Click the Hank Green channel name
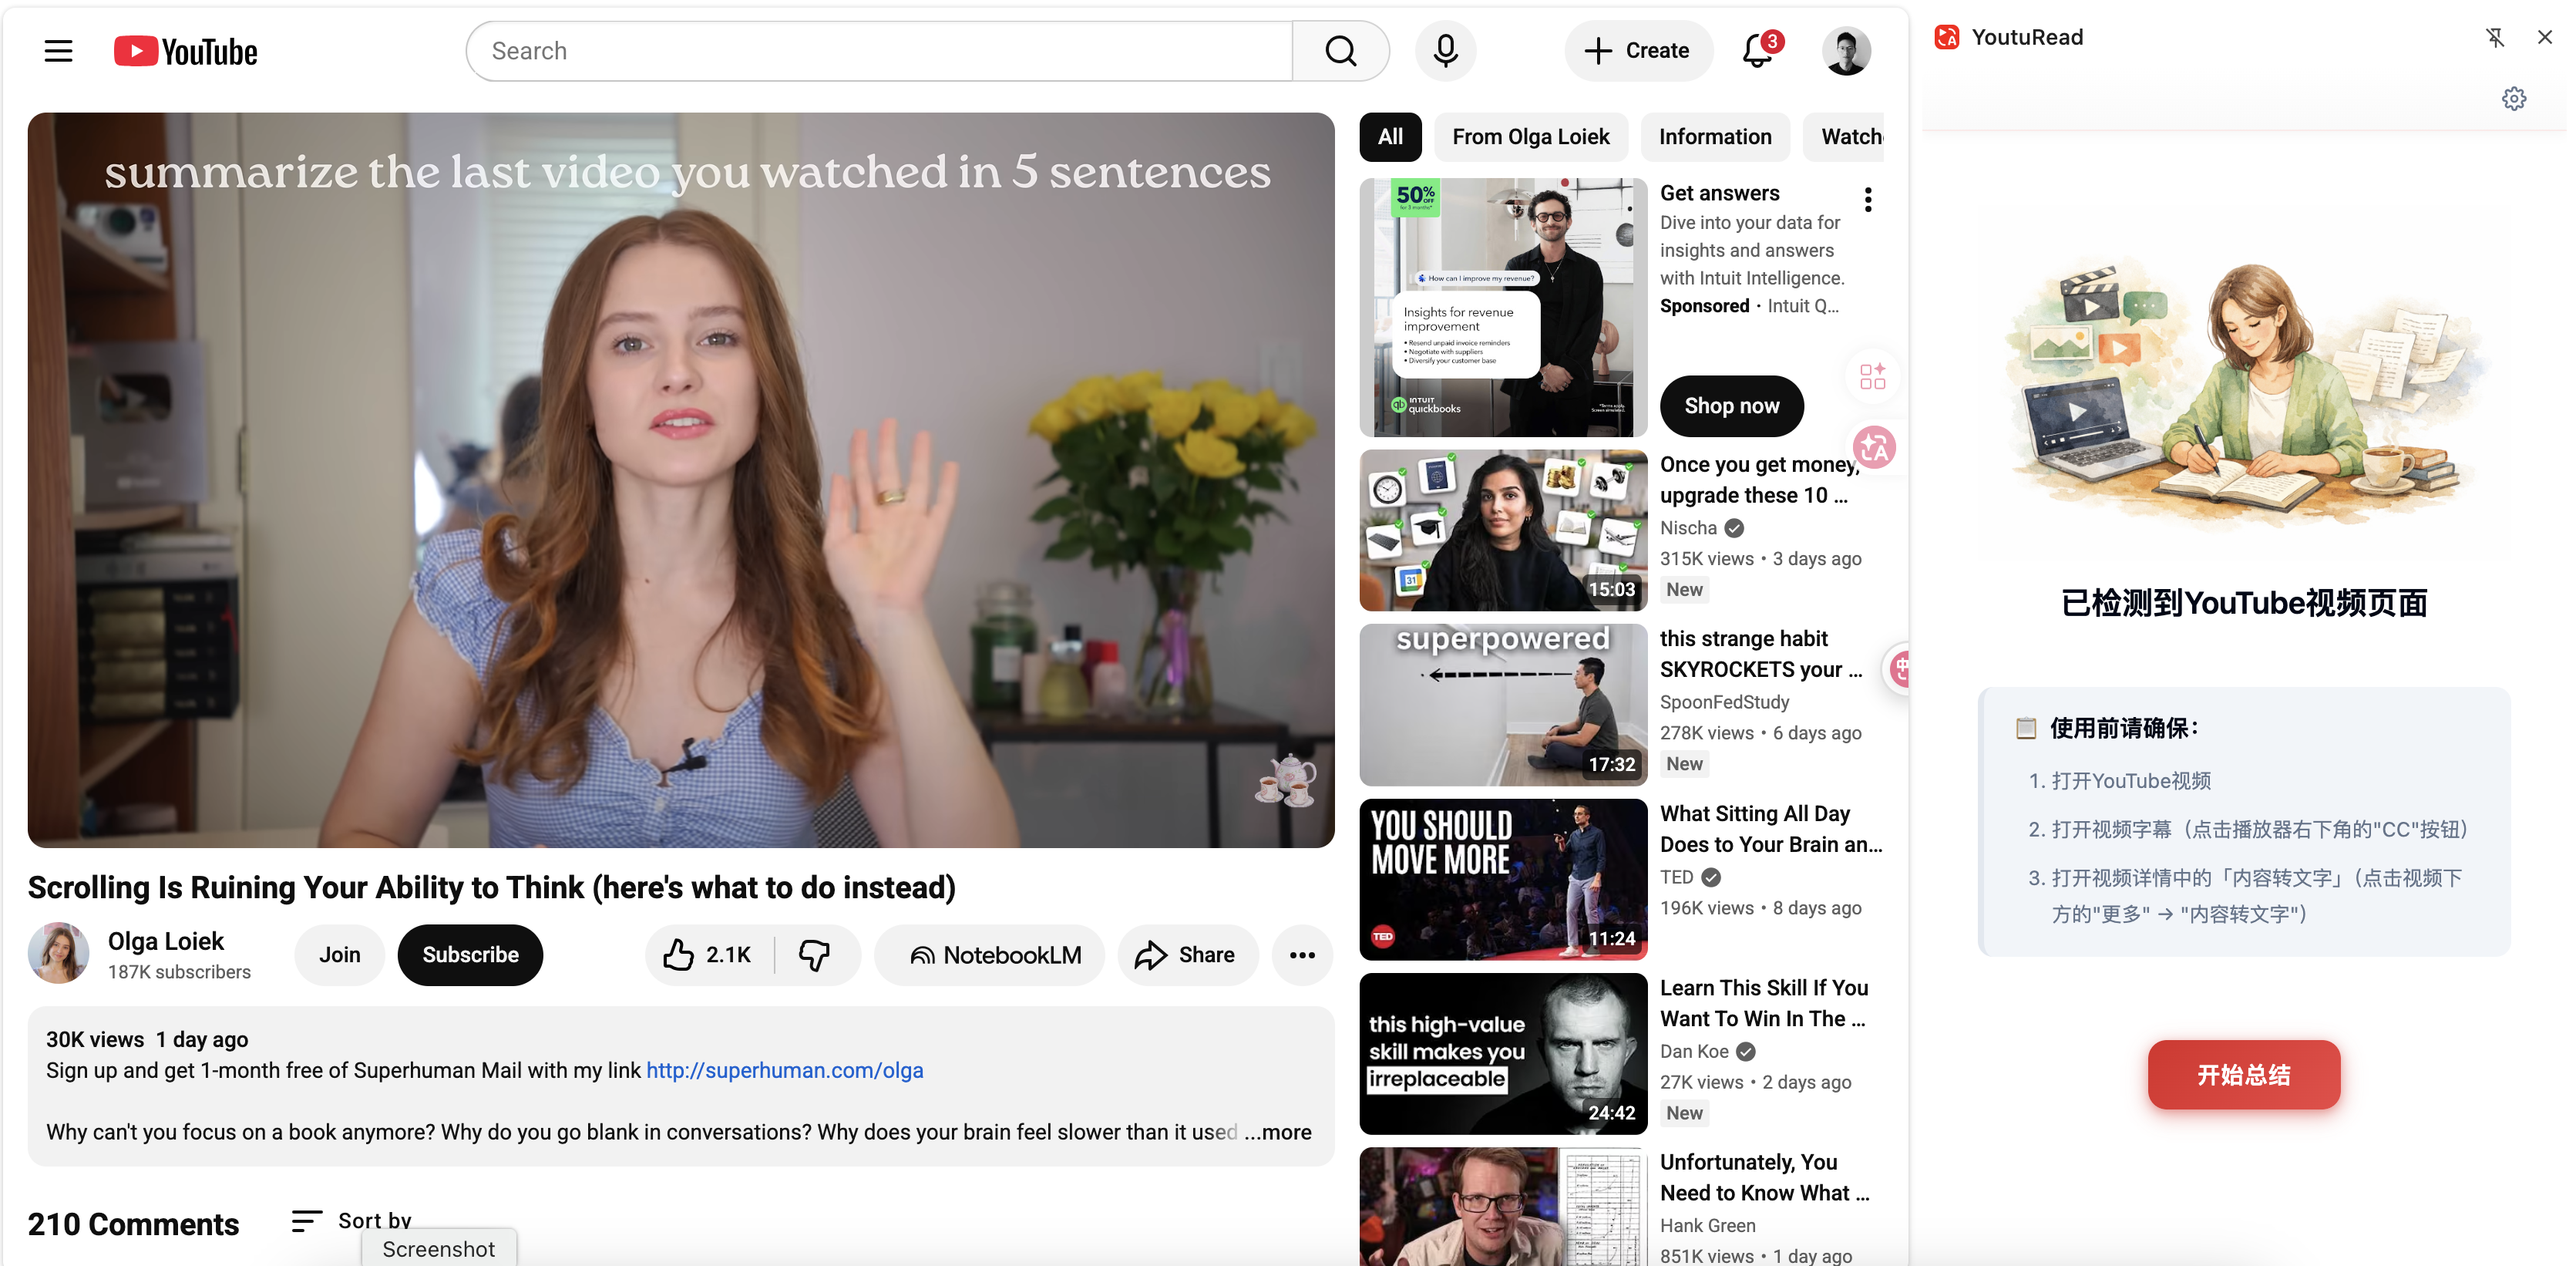The width and height of the screenshot is (2576, 1266). tap(1707, 1225)
